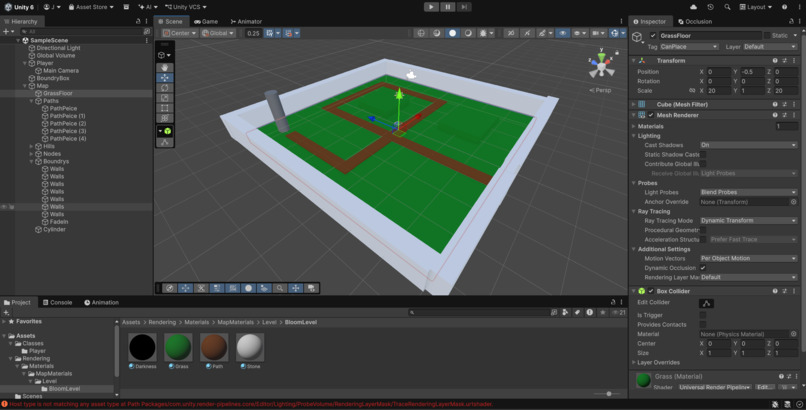The height and width of the screenshot is (410, 806).
Task: Open the Tag dropdown showing CanPlace
Action: pos(689,47)
